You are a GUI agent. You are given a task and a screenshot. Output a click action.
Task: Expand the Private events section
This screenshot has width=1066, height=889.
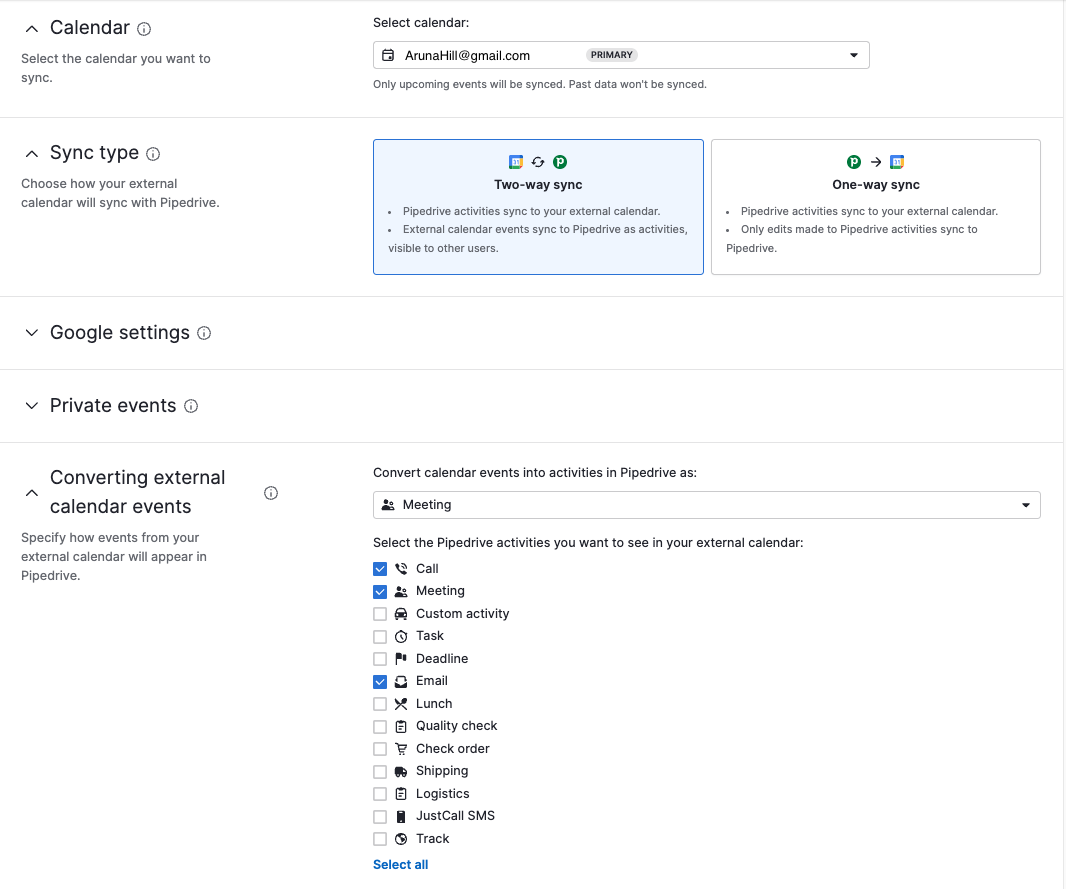(x=31, y=405)
